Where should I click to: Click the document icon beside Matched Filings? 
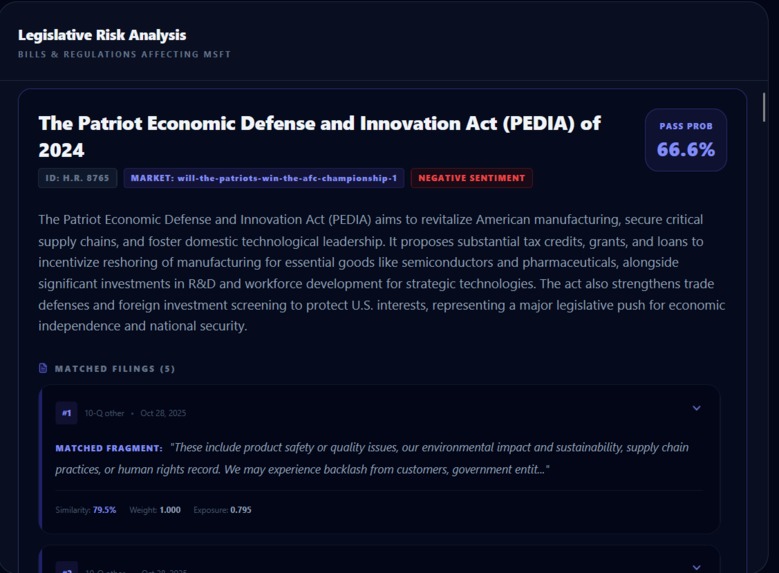[x=43, y=368]
